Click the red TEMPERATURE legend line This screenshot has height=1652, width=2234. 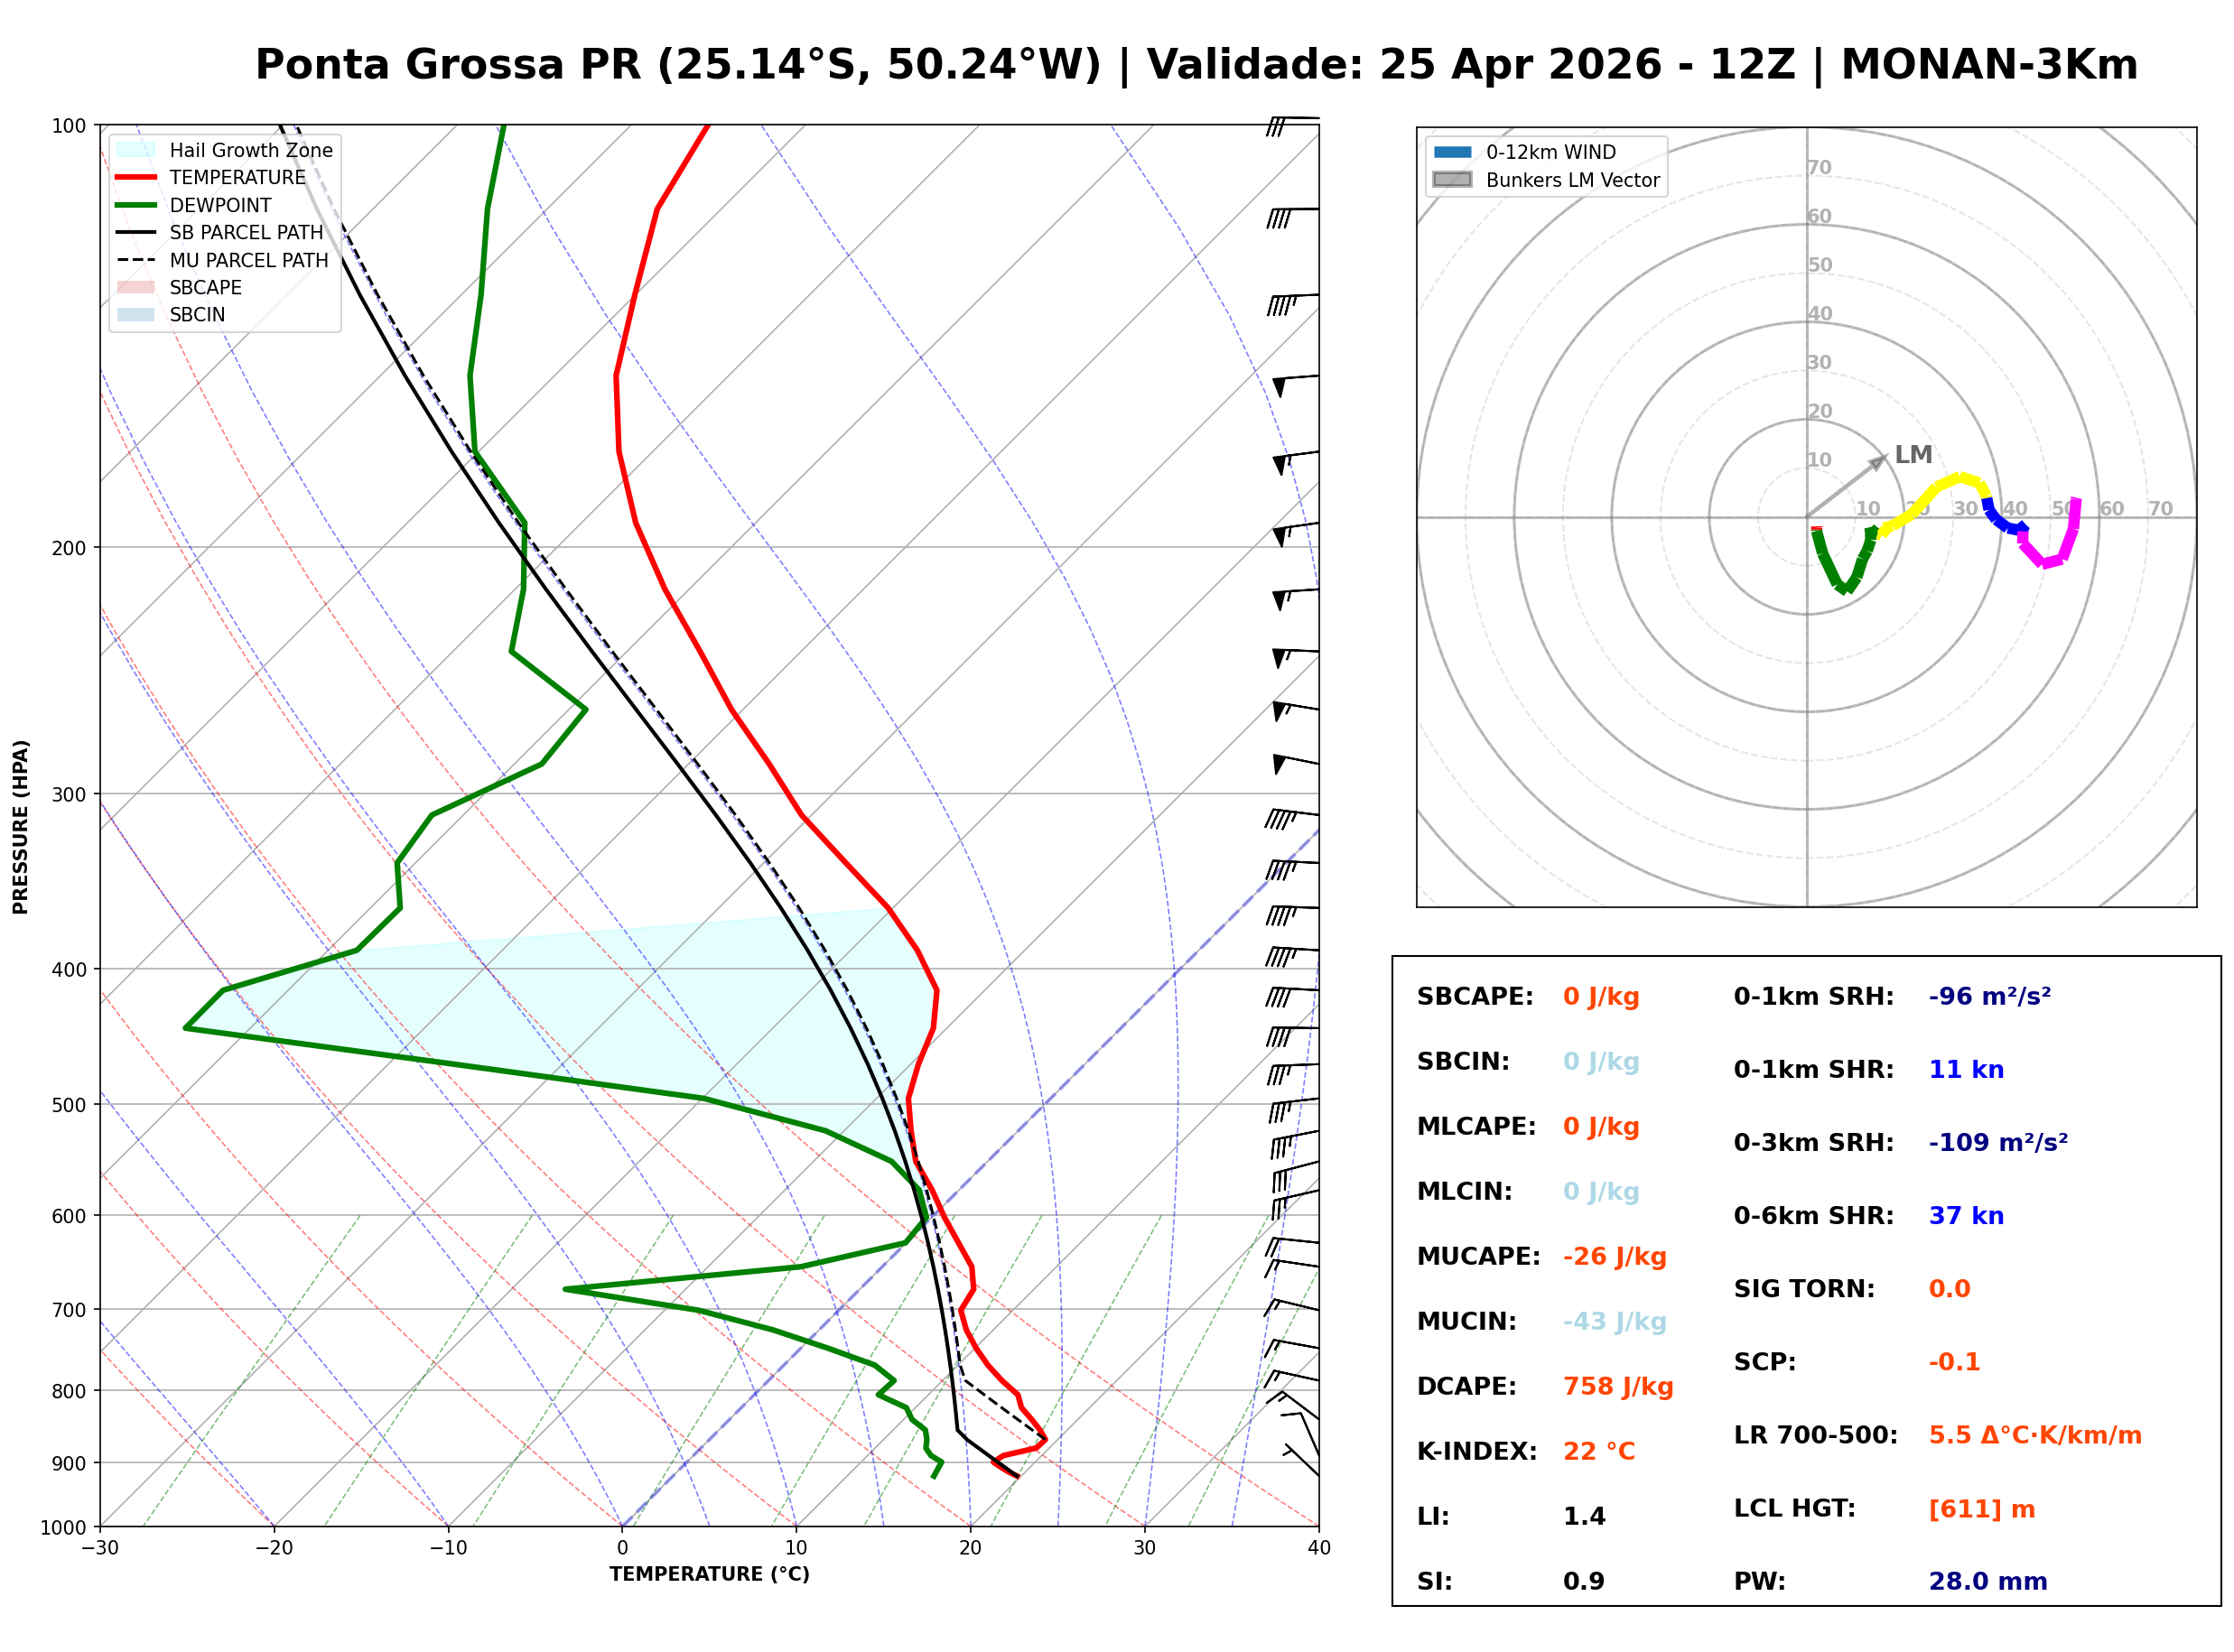pos(136,177)
